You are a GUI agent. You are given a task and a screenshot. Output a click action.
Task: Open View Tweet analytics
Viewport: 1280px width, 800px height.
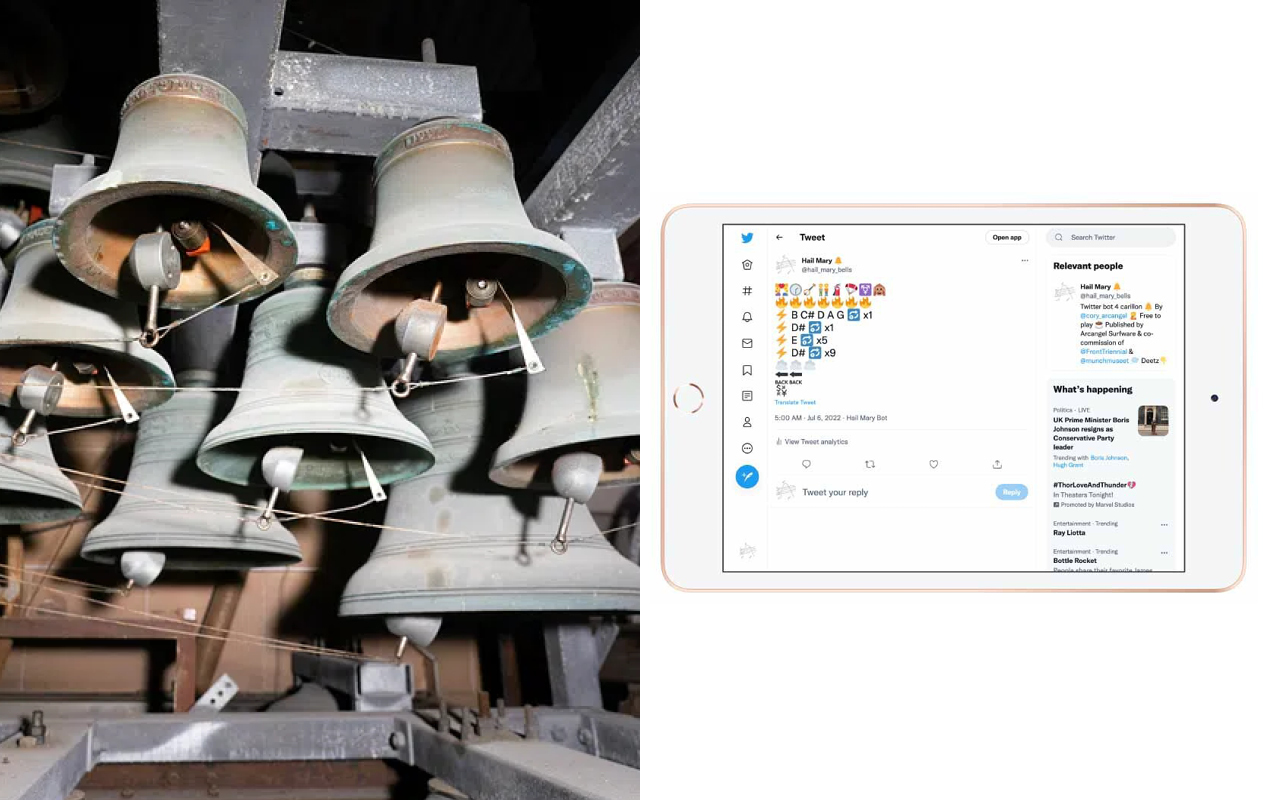812,442
